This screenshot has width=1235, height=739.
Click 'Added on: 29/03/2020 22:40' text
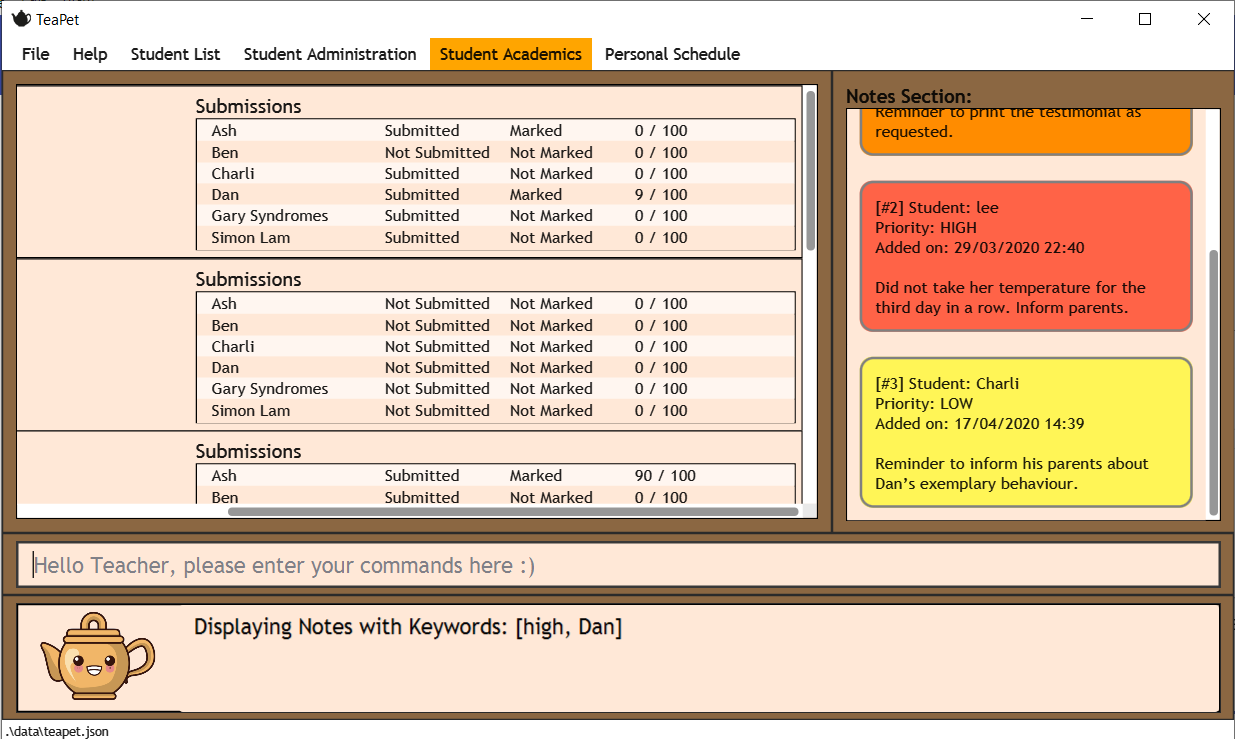click(x=979, y=248)
